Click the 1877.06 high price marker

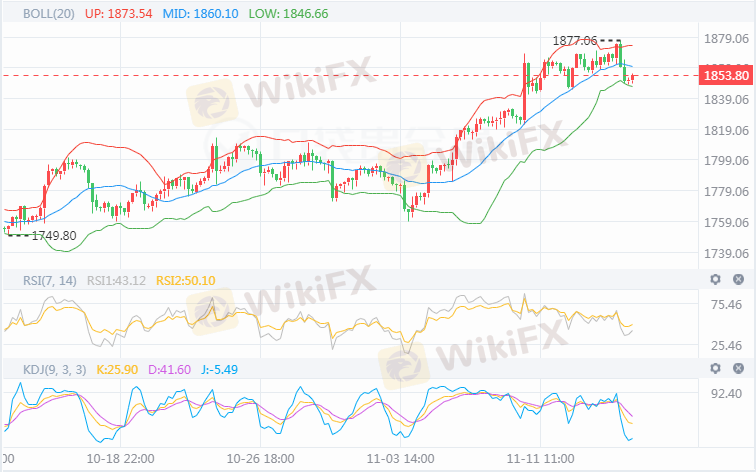pos(574,40)
